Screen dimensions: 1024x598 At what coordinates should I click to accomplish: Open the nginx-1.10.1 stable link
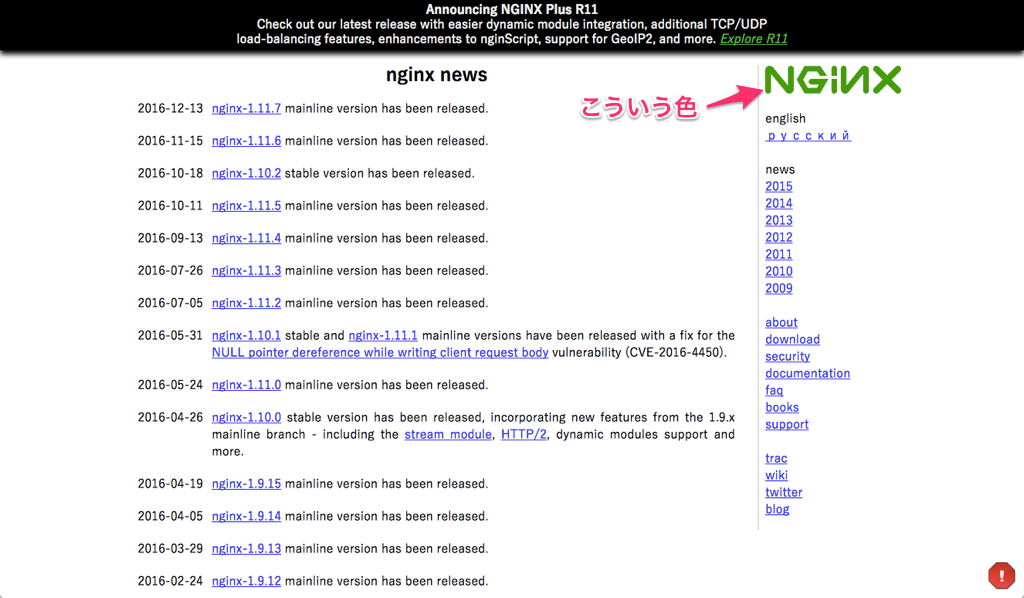[246, 336]
